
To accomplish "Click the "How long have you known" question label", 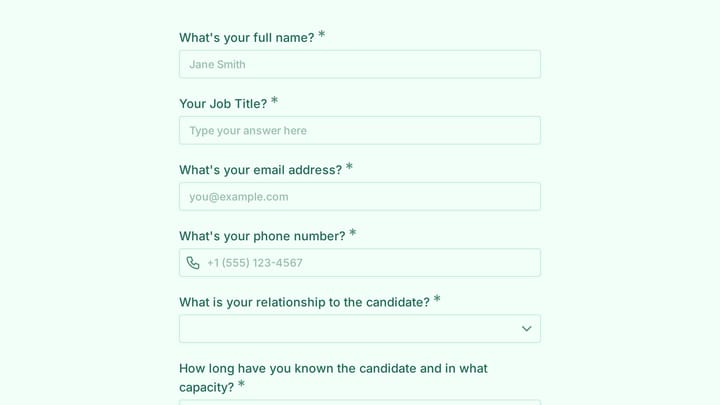I will pos(333,377).
